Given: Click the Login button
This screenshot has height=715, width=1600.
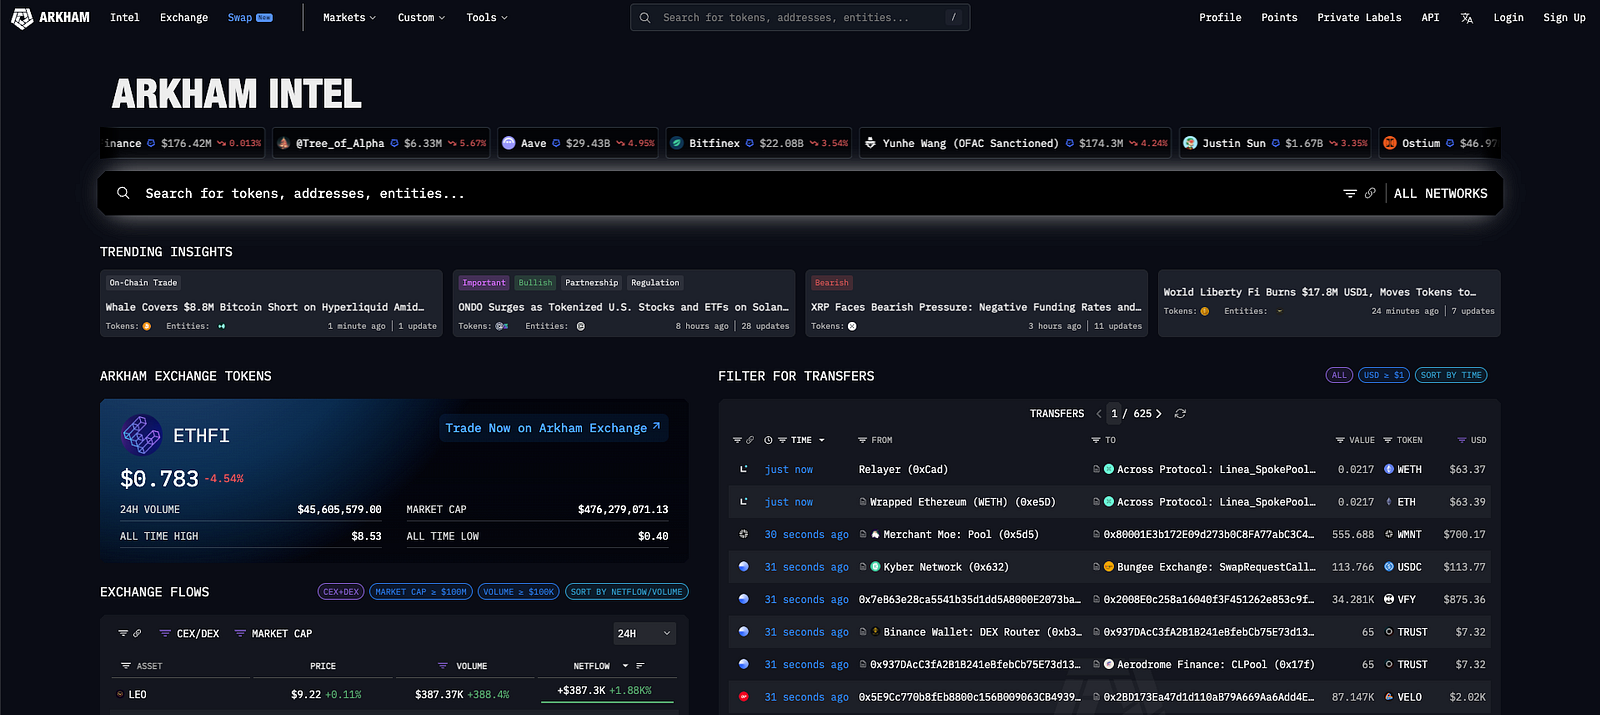Looking at the screenshot, I should click(1508, 17).
